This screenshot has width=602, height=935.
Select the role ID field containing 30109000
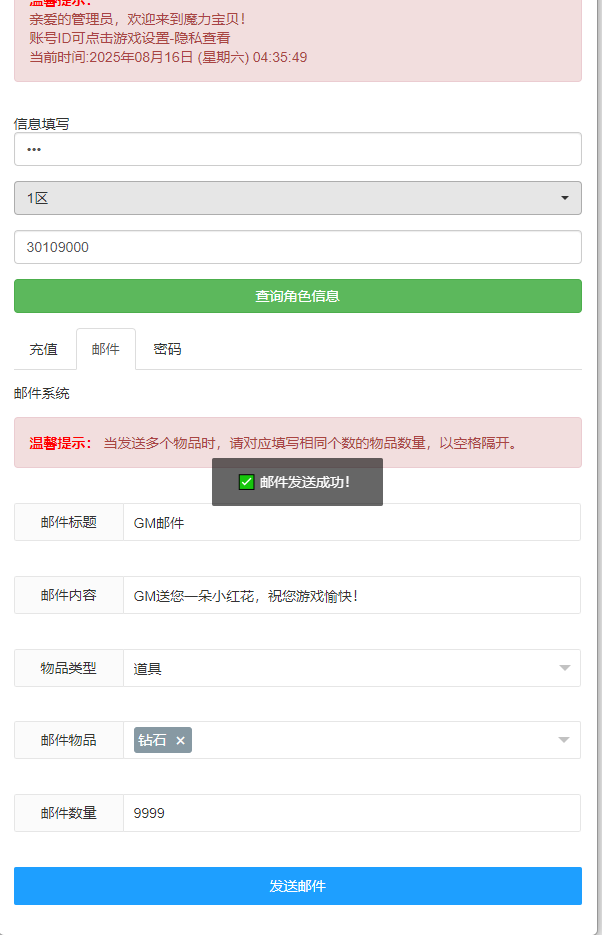pyautogui.click(x=296, y=246)
